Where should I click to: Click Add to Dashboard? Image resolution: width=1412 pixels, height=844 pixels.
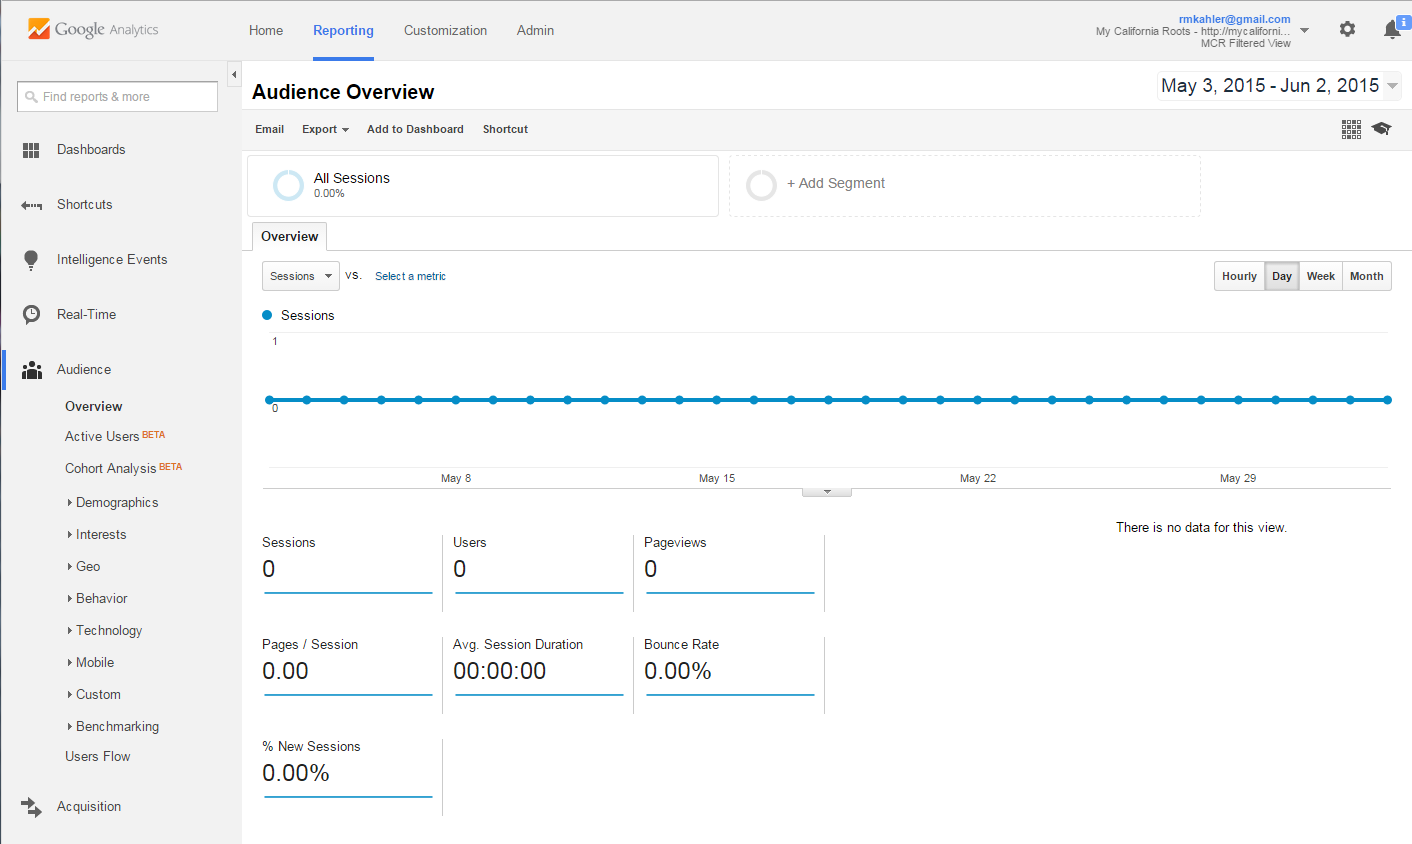[x=415, y=129]
